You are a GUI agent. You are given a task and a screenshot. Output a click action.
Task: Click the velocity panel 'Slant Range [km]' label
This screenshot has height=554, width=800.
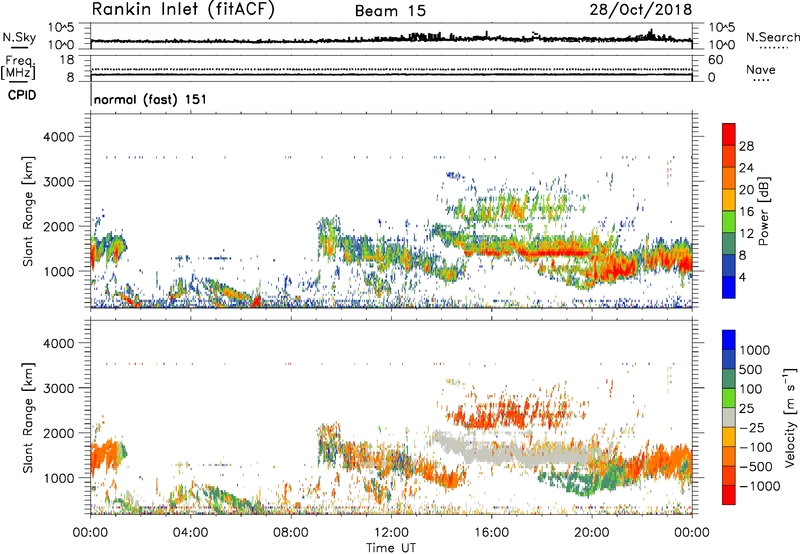pos(28,418)
